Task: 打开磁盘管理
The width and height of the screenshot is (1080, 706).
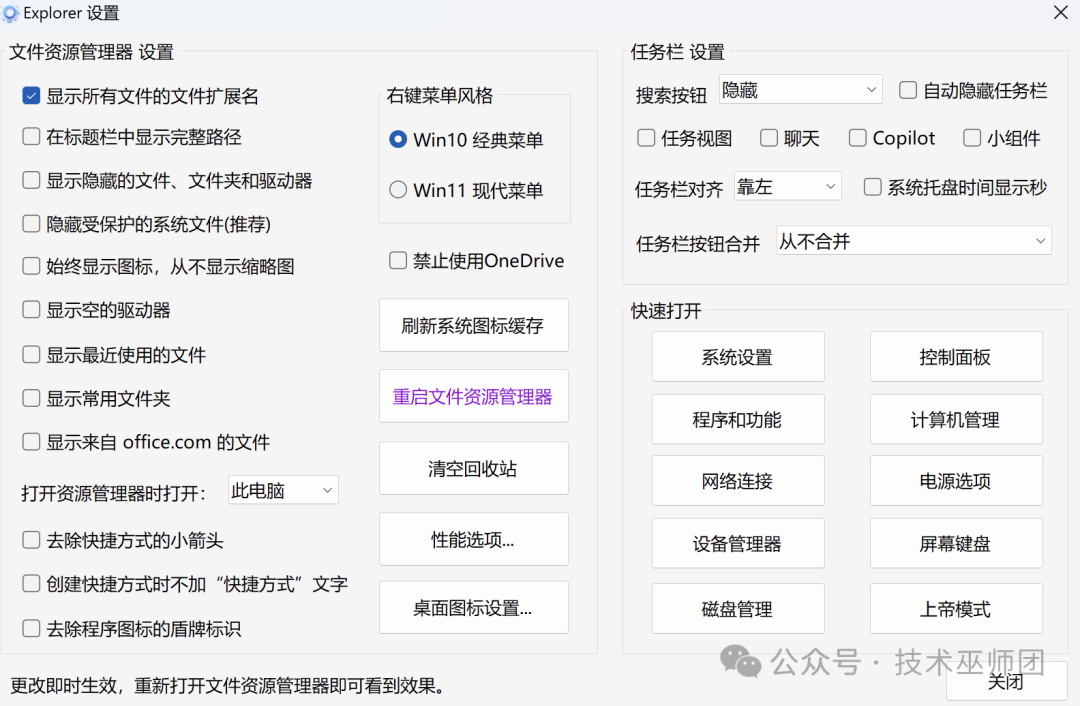Action: [737, 608]
